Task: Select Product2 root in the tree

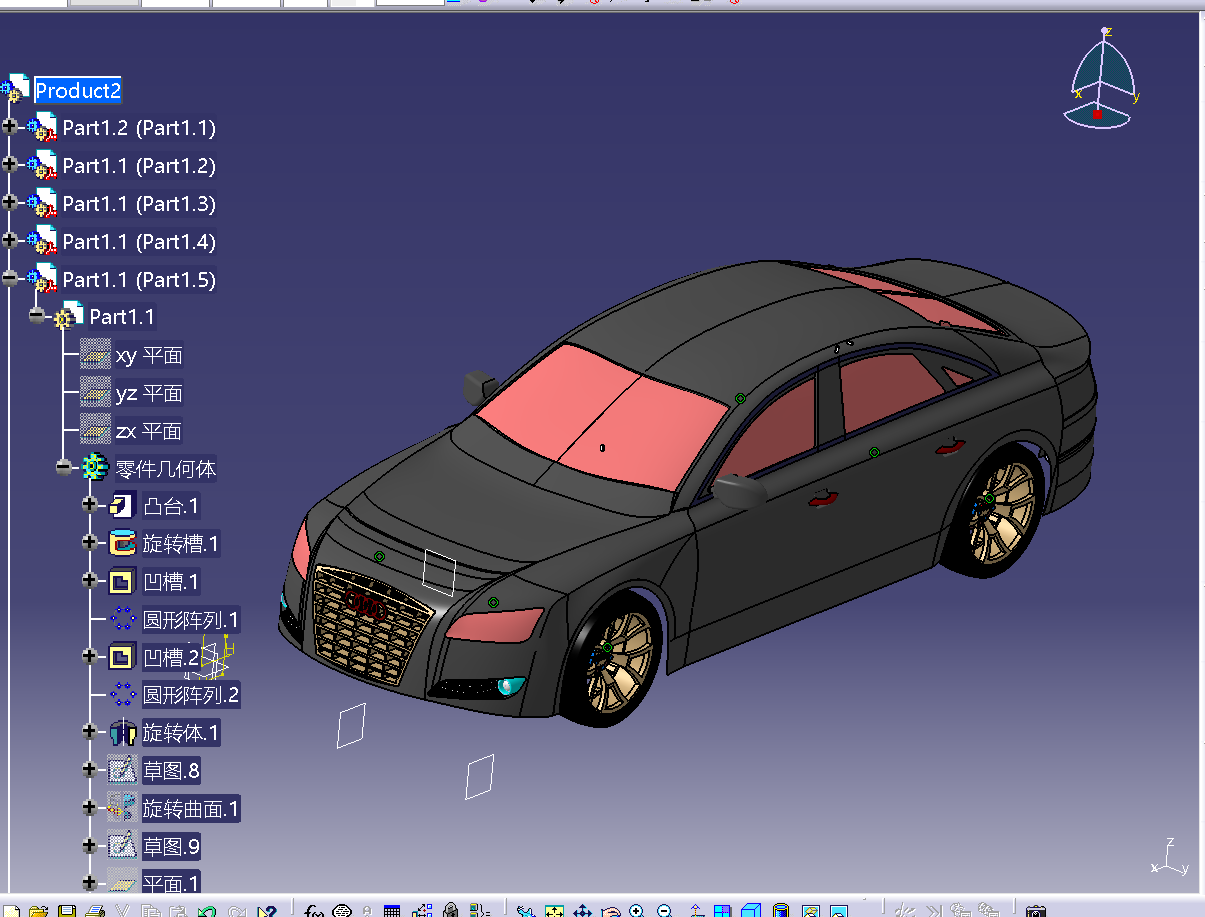Action: tap(78, 91)
